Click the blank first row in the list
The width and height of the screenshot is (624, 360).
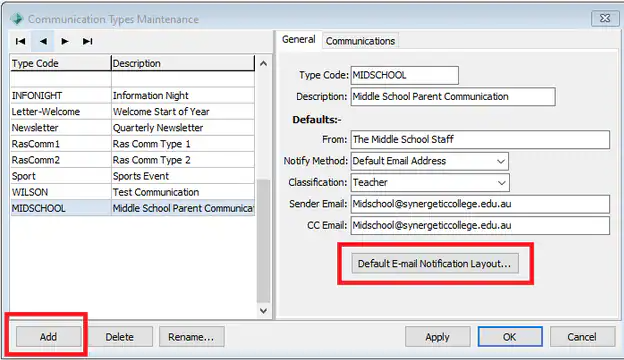pos(133,80)
